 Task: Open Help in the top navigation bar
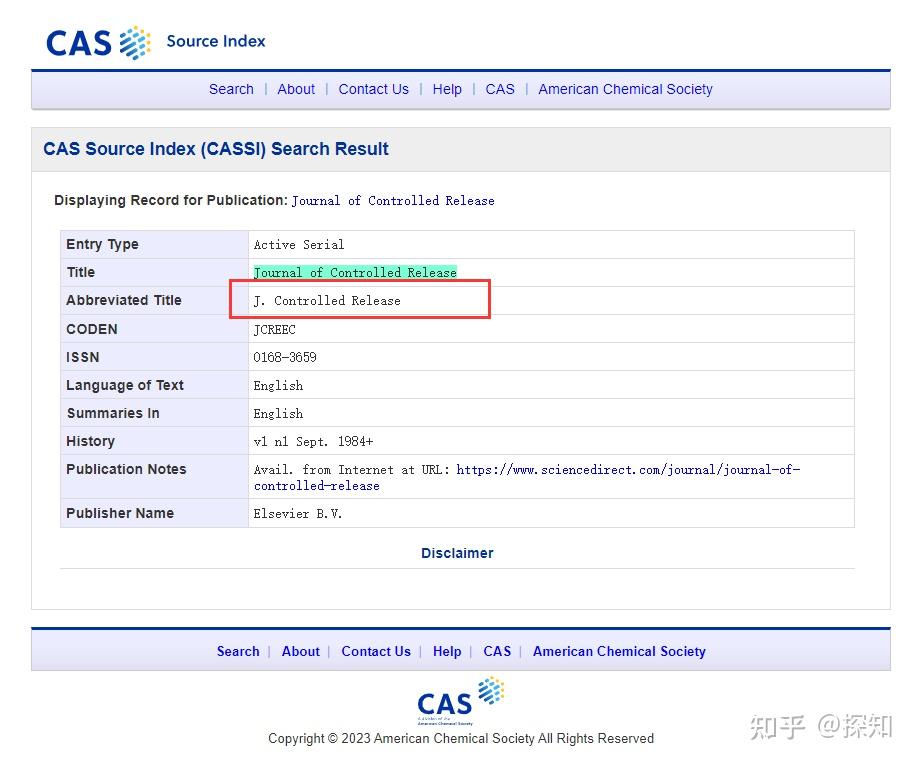tap(447, 89)
